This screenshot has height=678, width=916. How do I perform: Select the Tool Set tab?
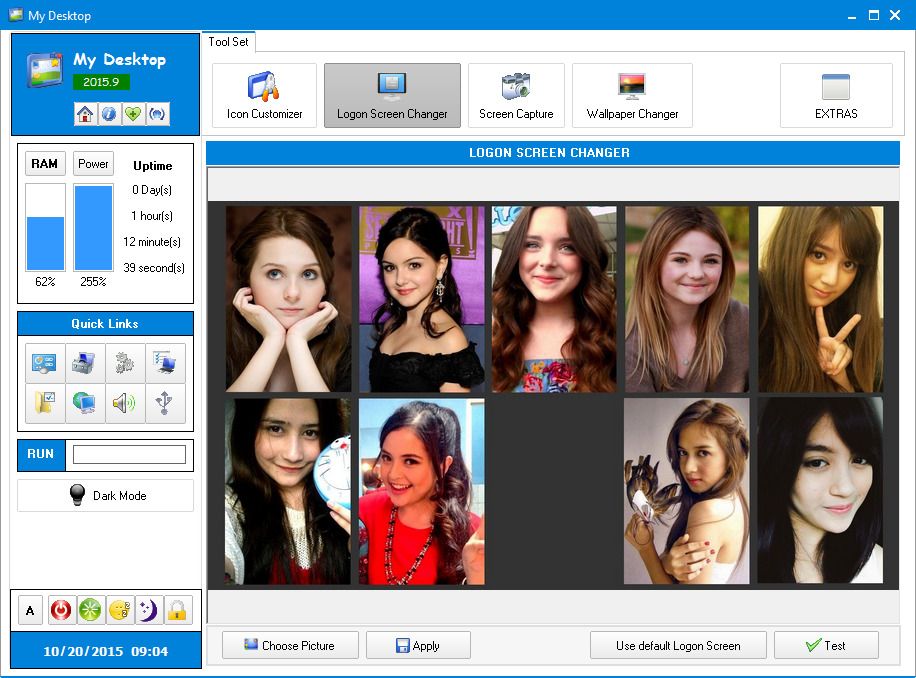228,43
